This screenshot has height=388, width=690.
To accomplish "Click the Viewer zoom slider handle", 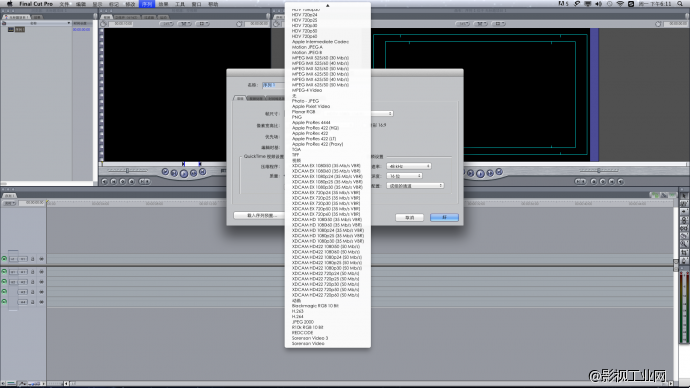I will (127, 171).
